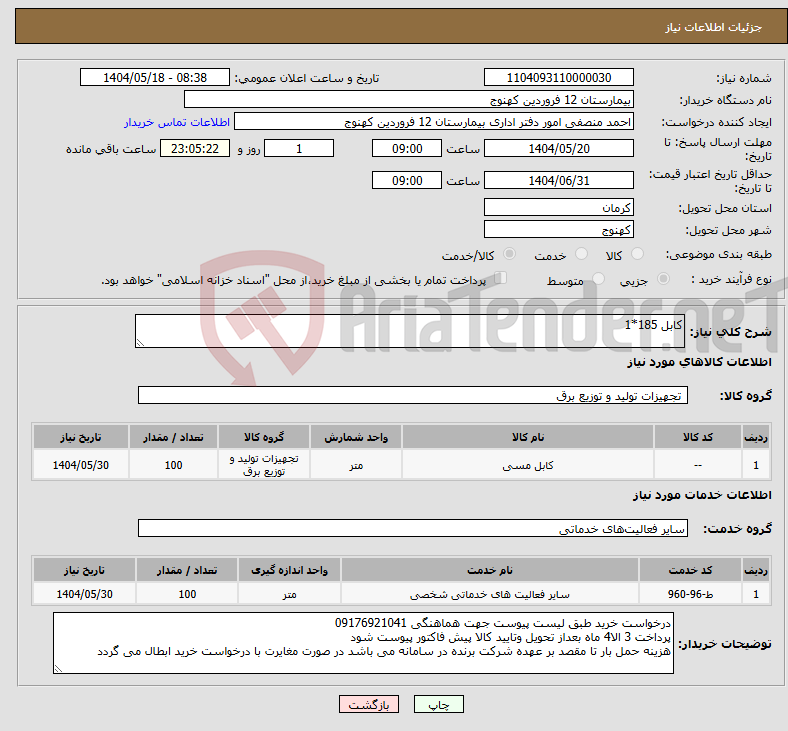This screenshot has height=731, width=788.
Task: Select the متوسط purchase type radio
Action: 598,278
